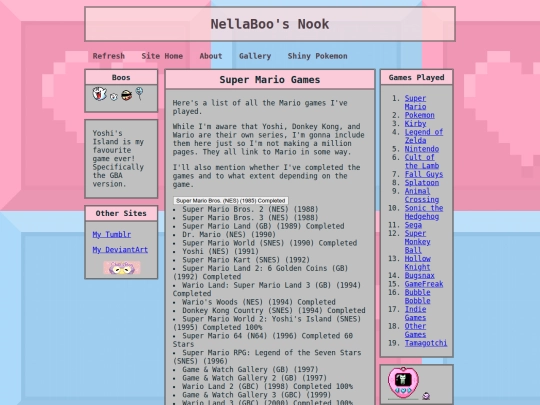The height and width of the screenshot is (405, 540).
Task: Click the Super Mario Land (GB) (1989) entry
Action: point(263,226)
